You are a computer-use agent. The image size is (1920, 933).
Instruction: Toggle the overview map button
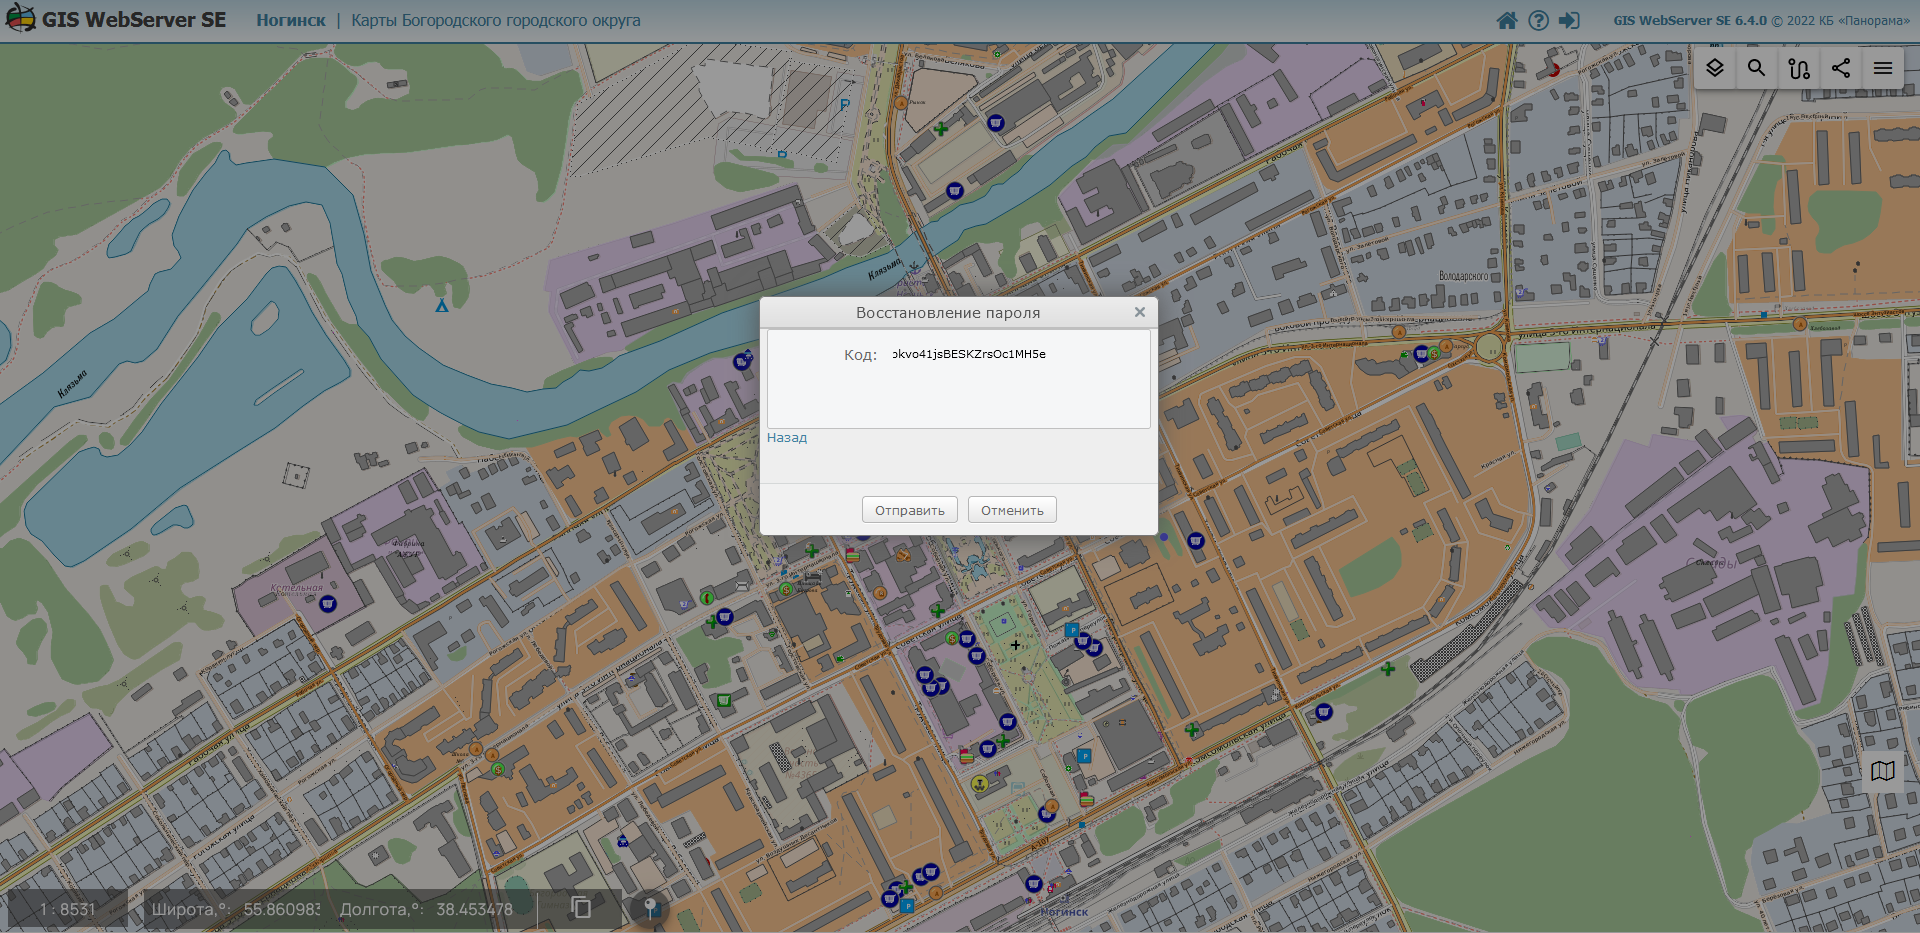tap(1883, 771)
